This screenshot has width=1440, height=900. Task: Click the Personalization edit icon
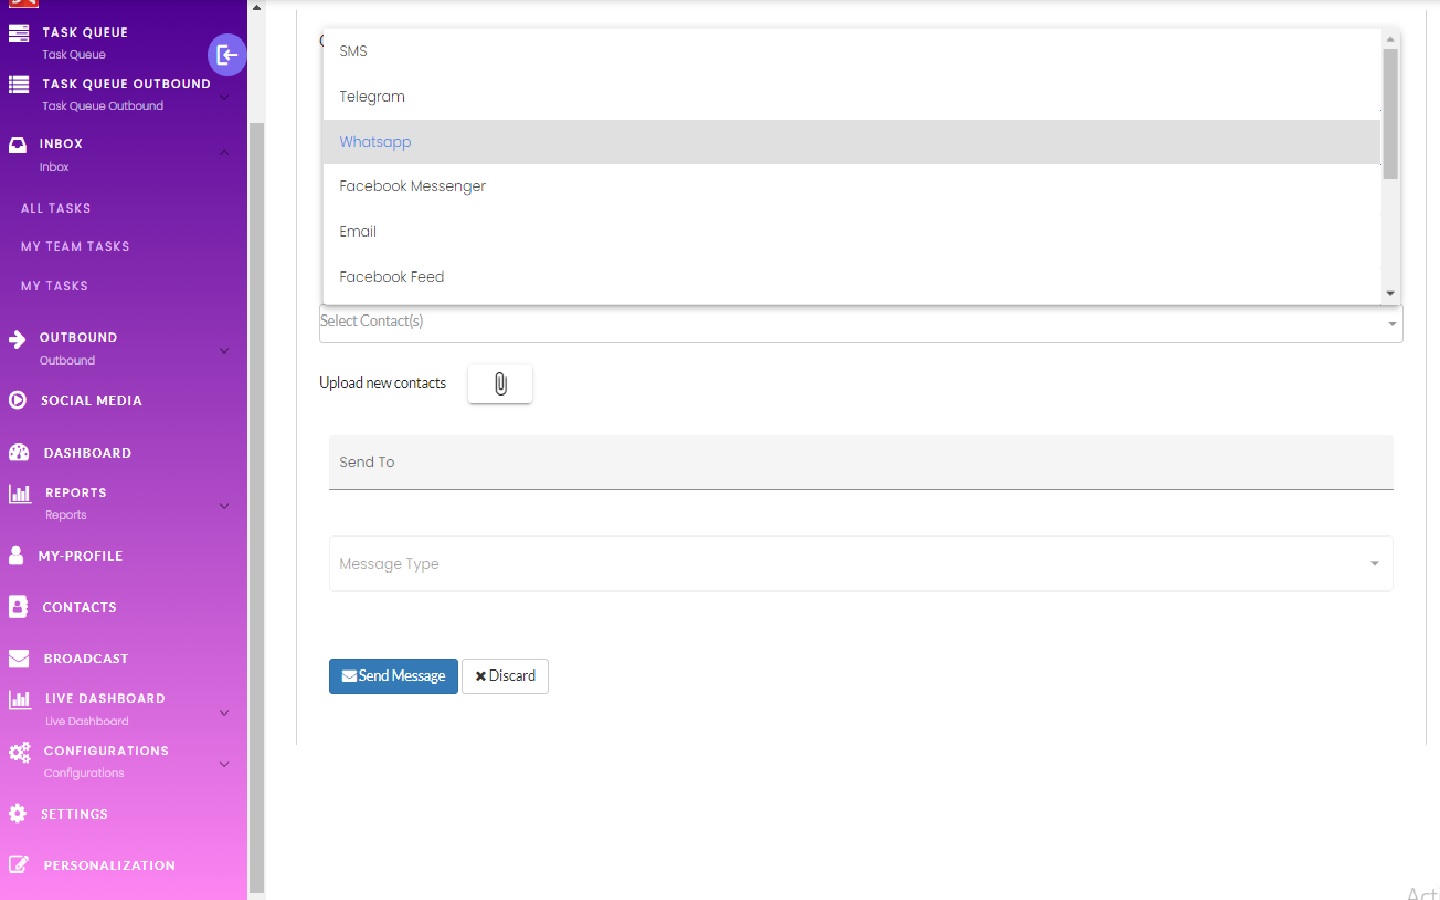pos(18,865)
